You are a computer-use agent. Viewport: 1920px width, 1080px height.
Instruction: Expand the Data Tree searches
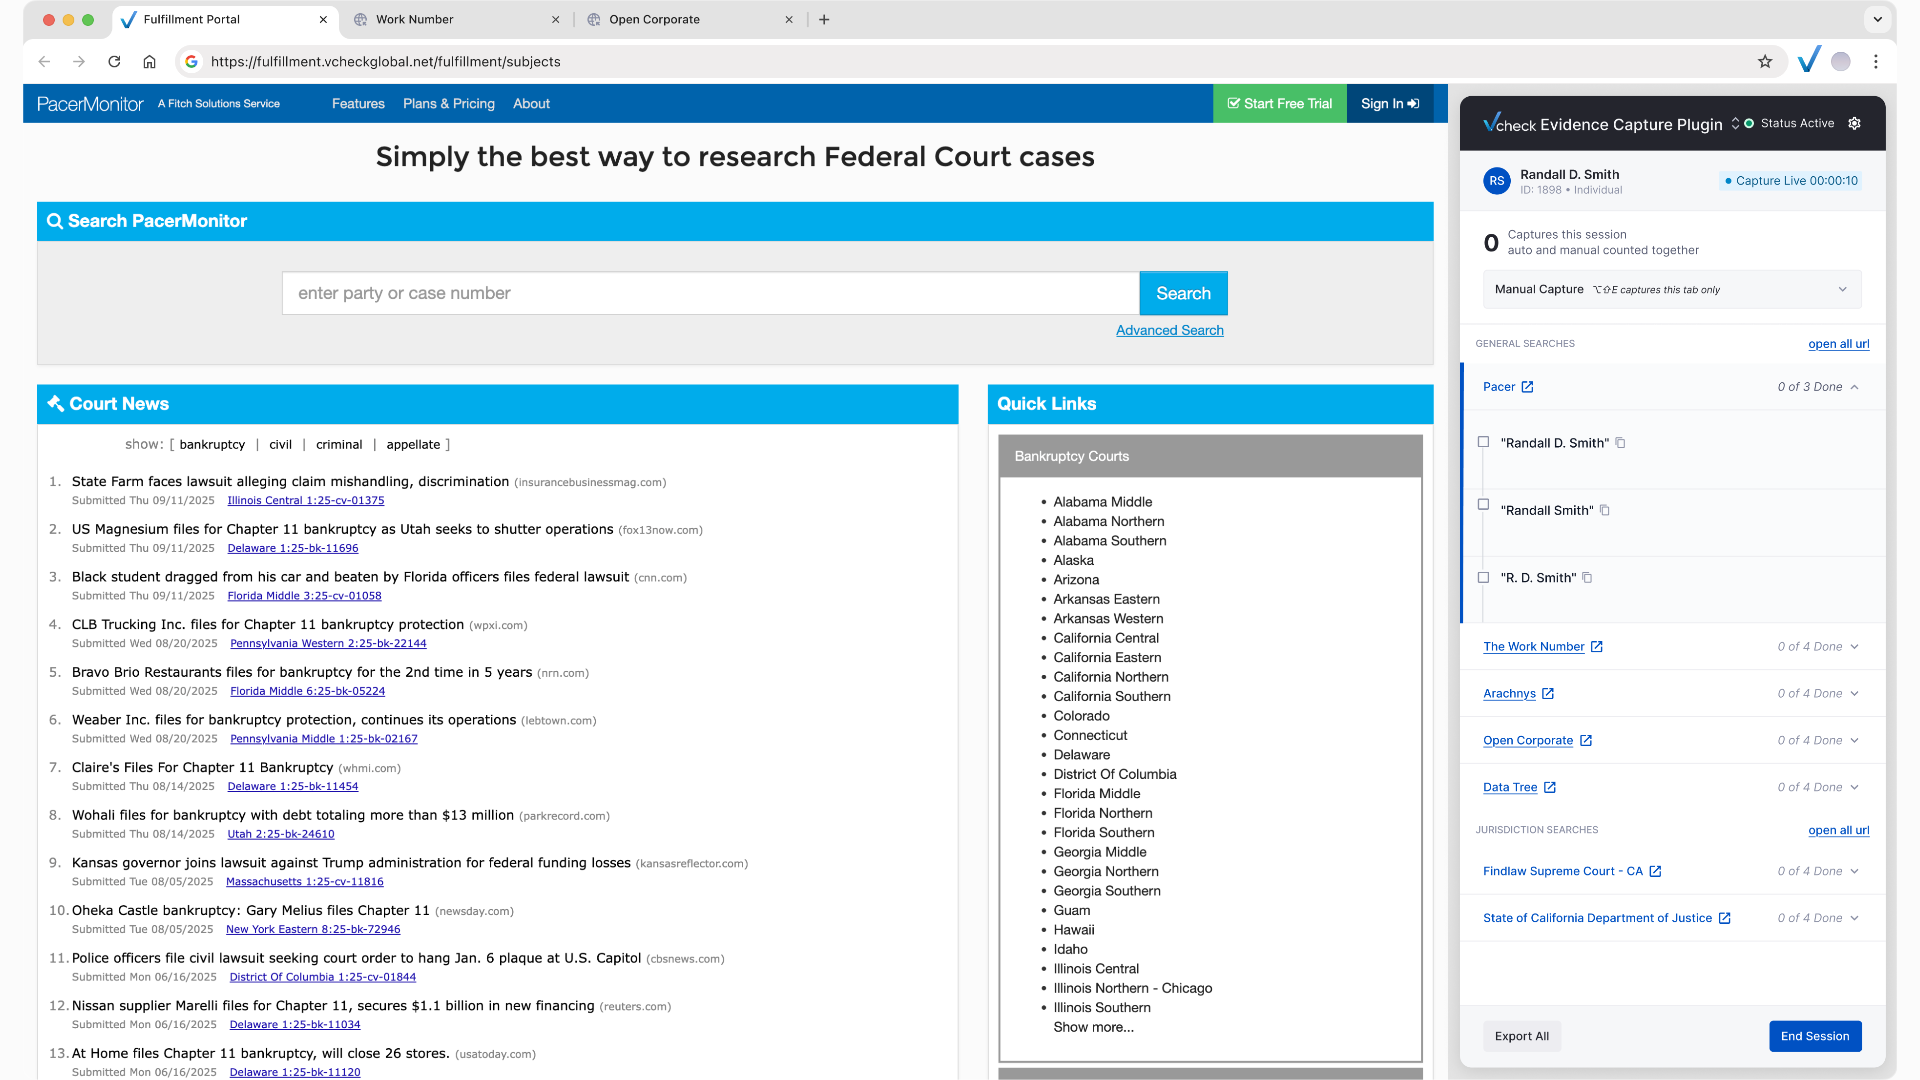(x=1854, y=788)
